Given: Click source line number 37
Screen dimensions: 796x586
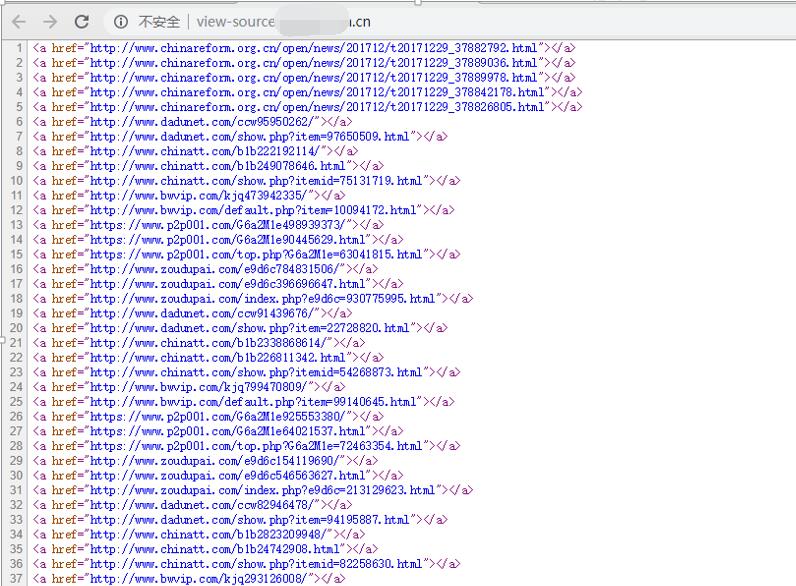Looking at the screenshot, I should 17,578.
